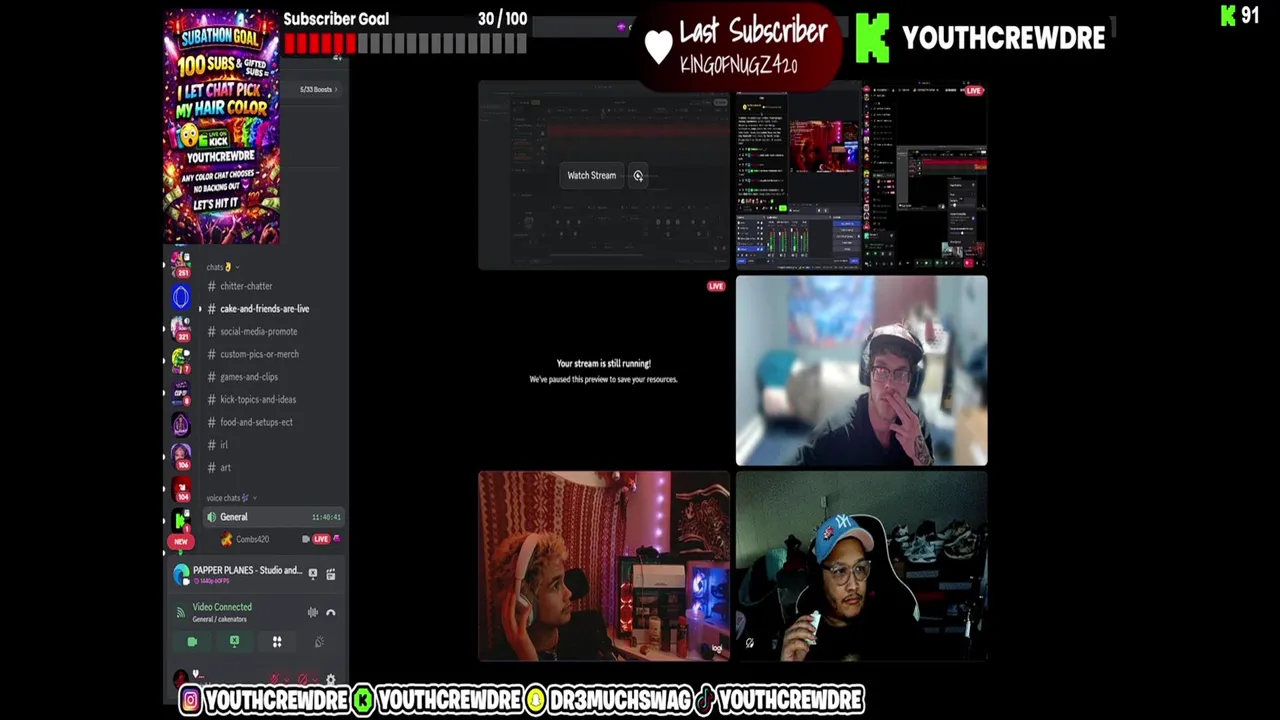Open the Activities four-dots button

click(277, 642)
